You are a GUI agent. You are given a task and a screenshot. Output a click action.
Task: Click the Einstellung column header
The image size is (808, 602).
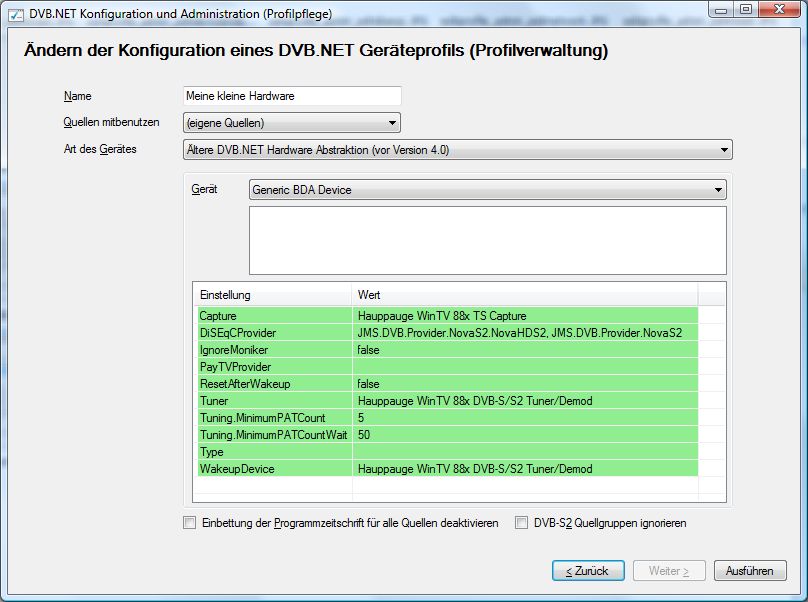(x=274, y=295)
